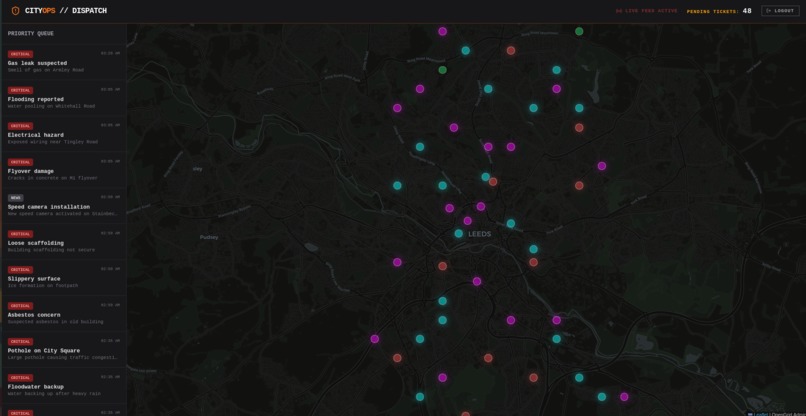Click the LEEDS city label on map
Image resolution: width=806 pixels, height=416 pixels.
pyautogui.click(x=480, y=234)
